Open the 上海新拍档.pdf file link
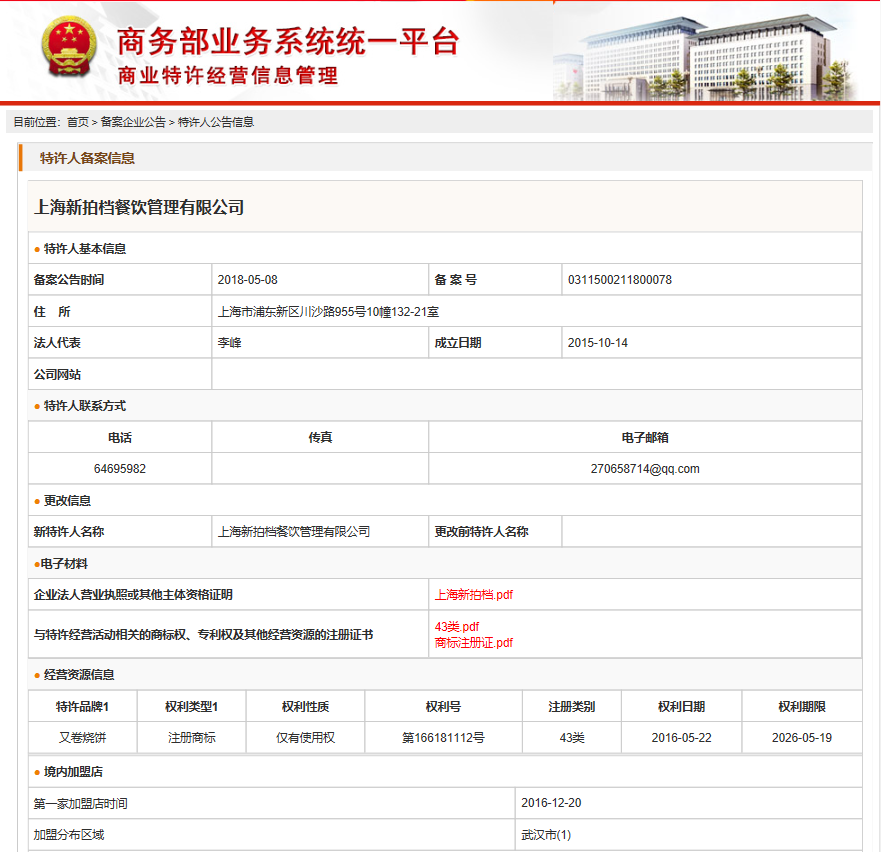This screenshot has height=852, width=881. click(x=473, y=595)
